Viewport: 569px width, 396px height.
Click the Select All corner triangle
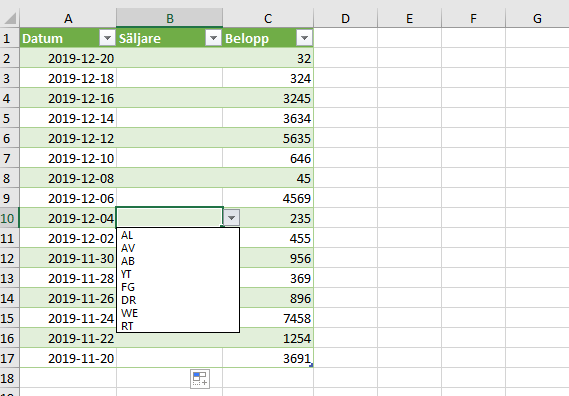pos(10,18)
